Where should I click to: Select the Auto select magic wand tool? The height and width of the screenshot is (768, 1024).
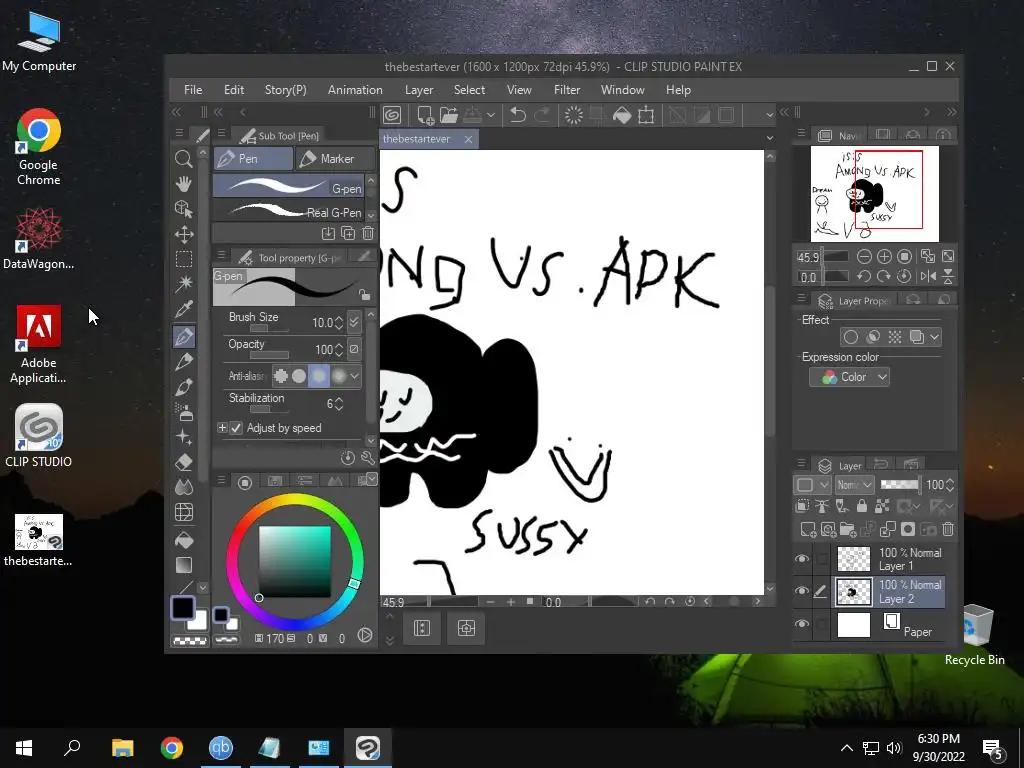click(184, 283)
